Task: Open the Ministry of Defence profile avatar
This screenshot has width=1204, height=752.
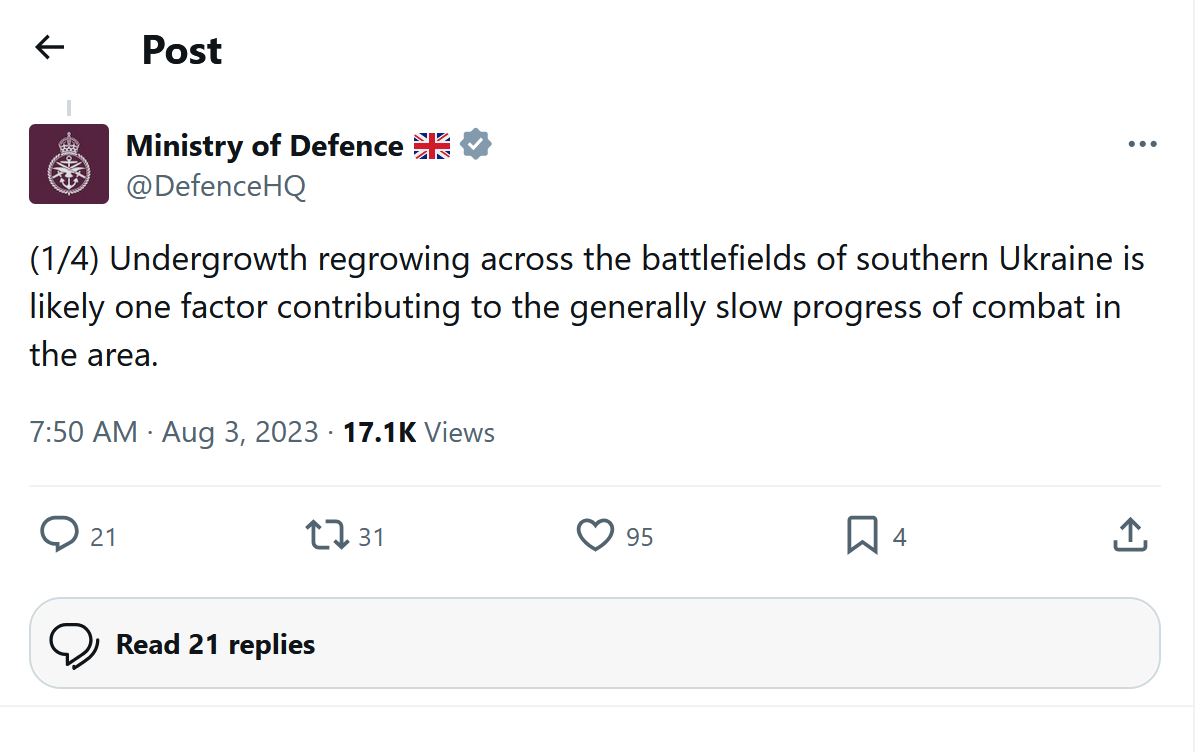Action: coord(69,164)
